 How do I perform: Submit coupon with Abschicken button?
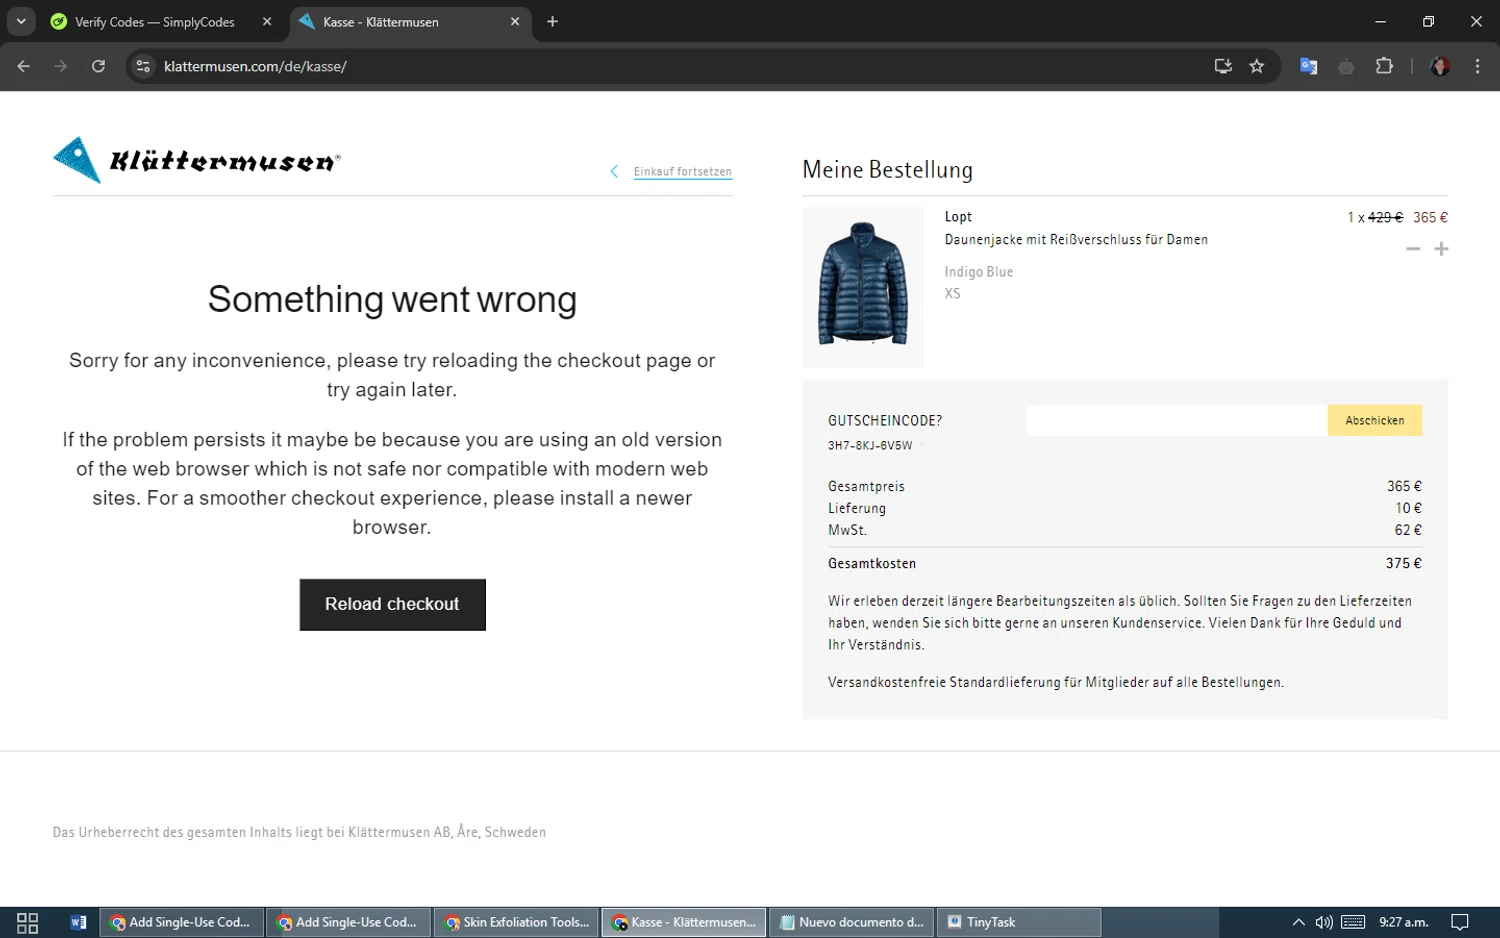coord(1374,421)
